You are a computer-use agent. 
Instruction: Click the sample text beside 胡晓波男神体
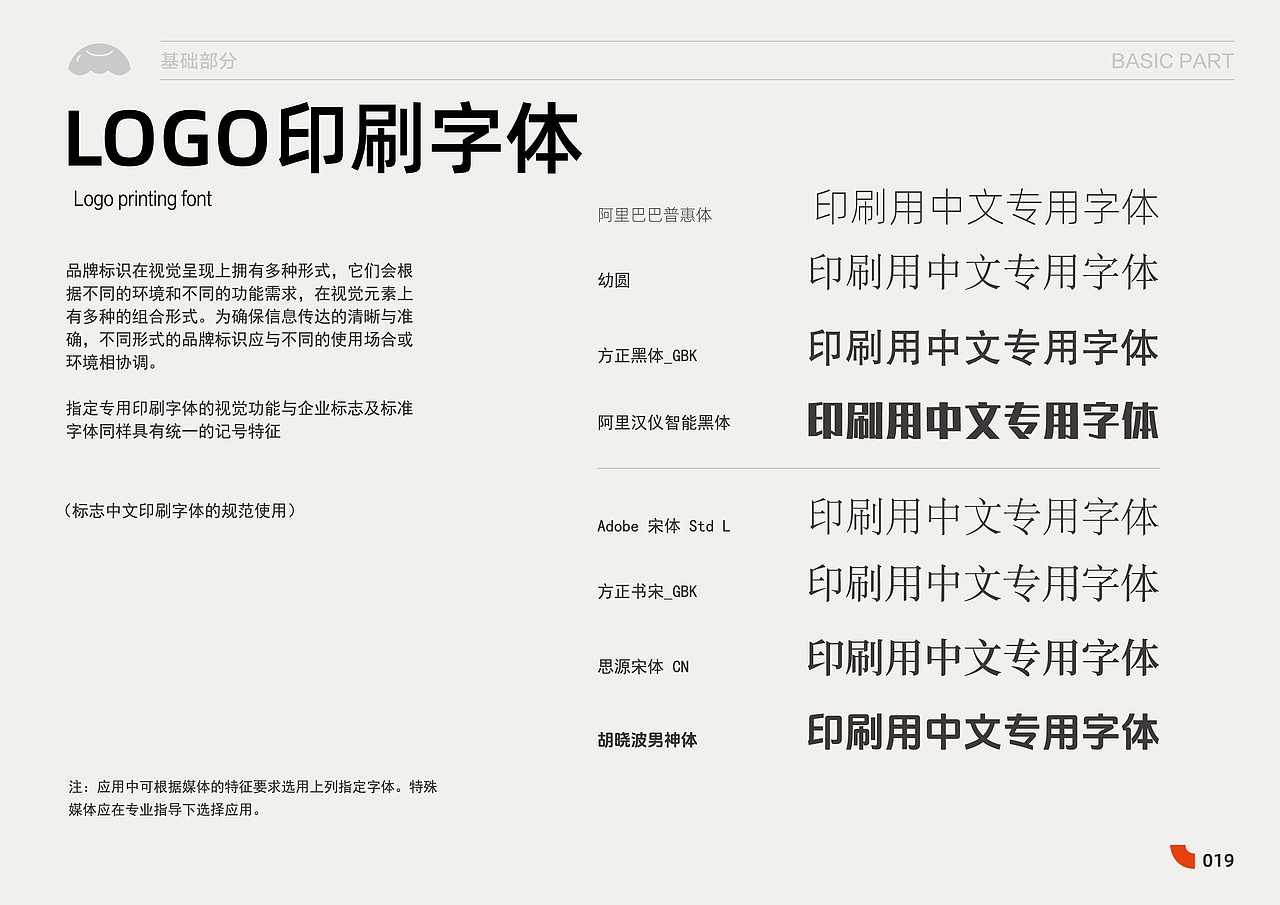point(984,732)
